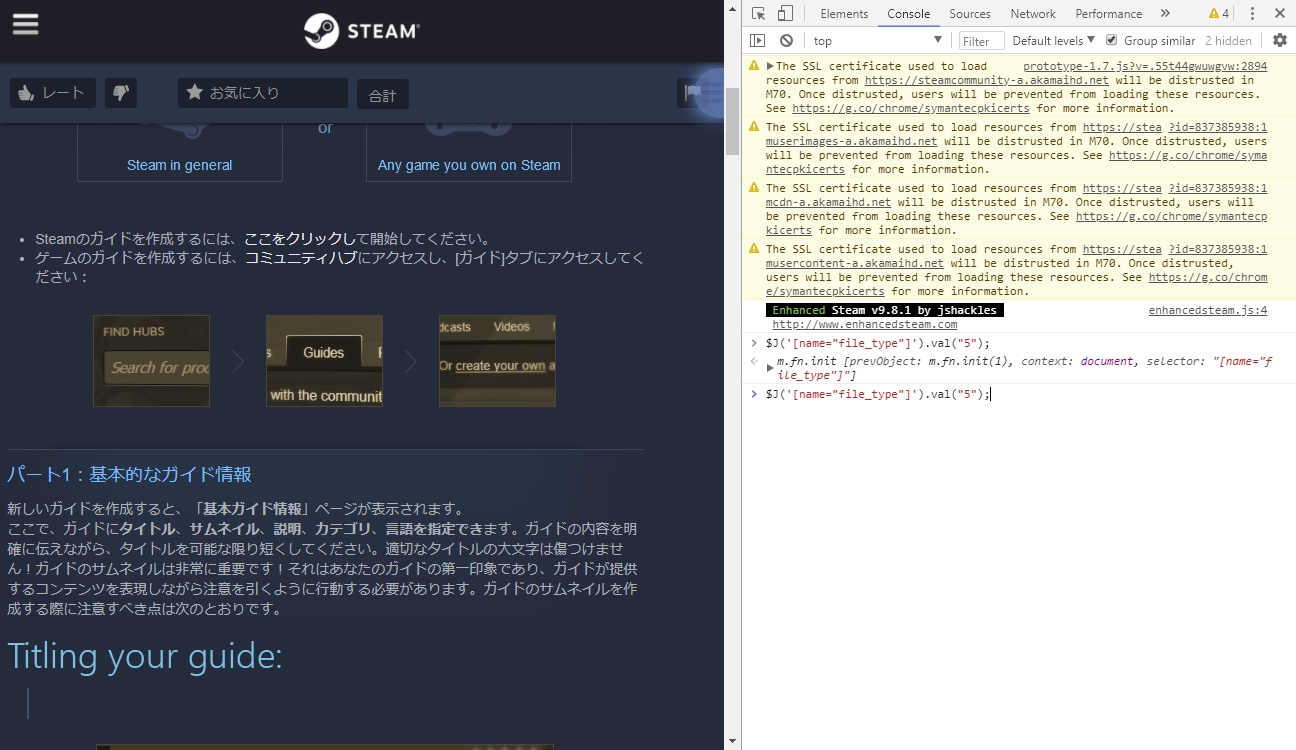
Task: Add guide to favorites with お気に入り
Action: (263, 93)
